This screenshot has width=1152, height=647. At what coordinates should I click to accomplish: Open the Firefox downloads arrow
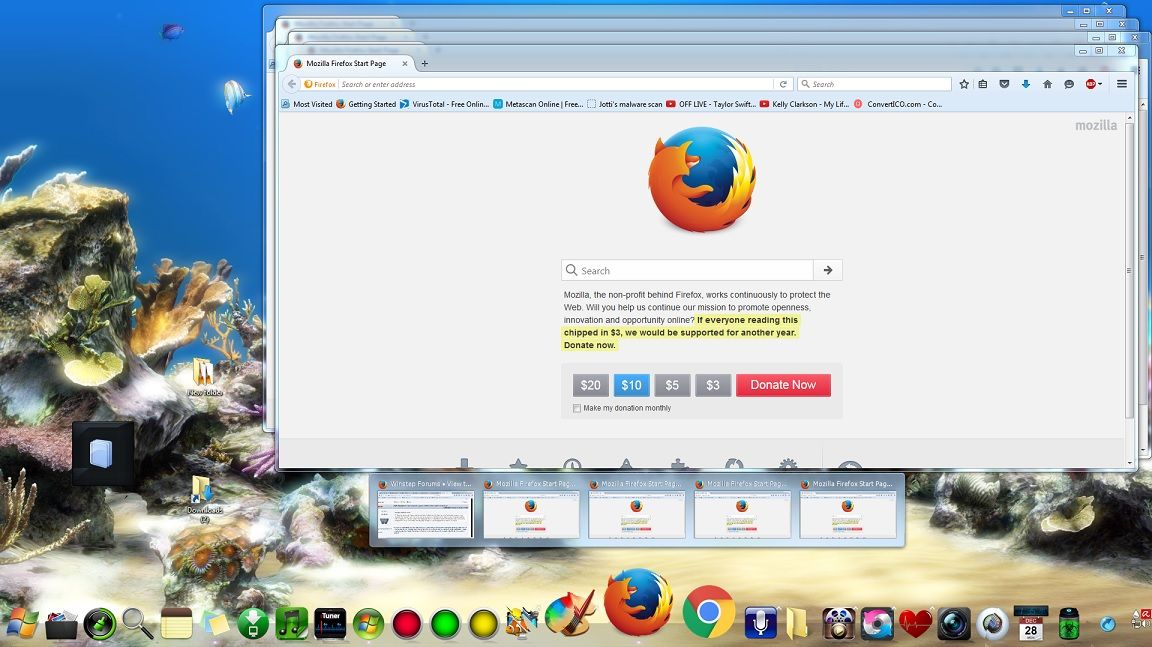(x=1026, y=84)
